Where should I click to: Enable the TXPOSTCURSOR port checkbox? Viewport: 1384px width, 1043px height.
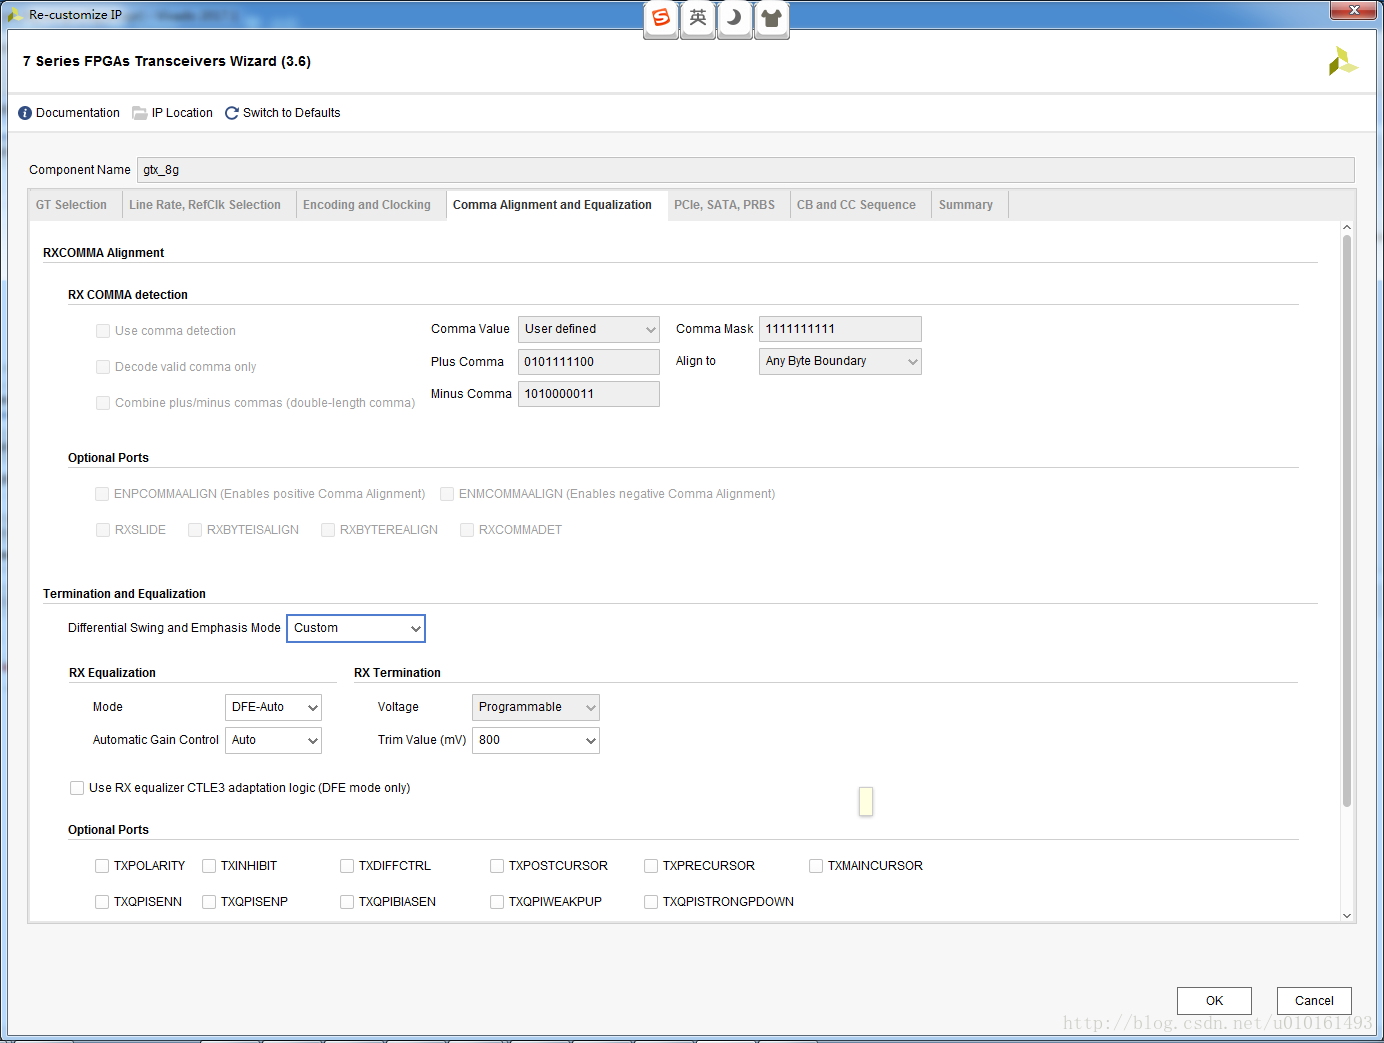pyautogui.click(x=497, y=866)
